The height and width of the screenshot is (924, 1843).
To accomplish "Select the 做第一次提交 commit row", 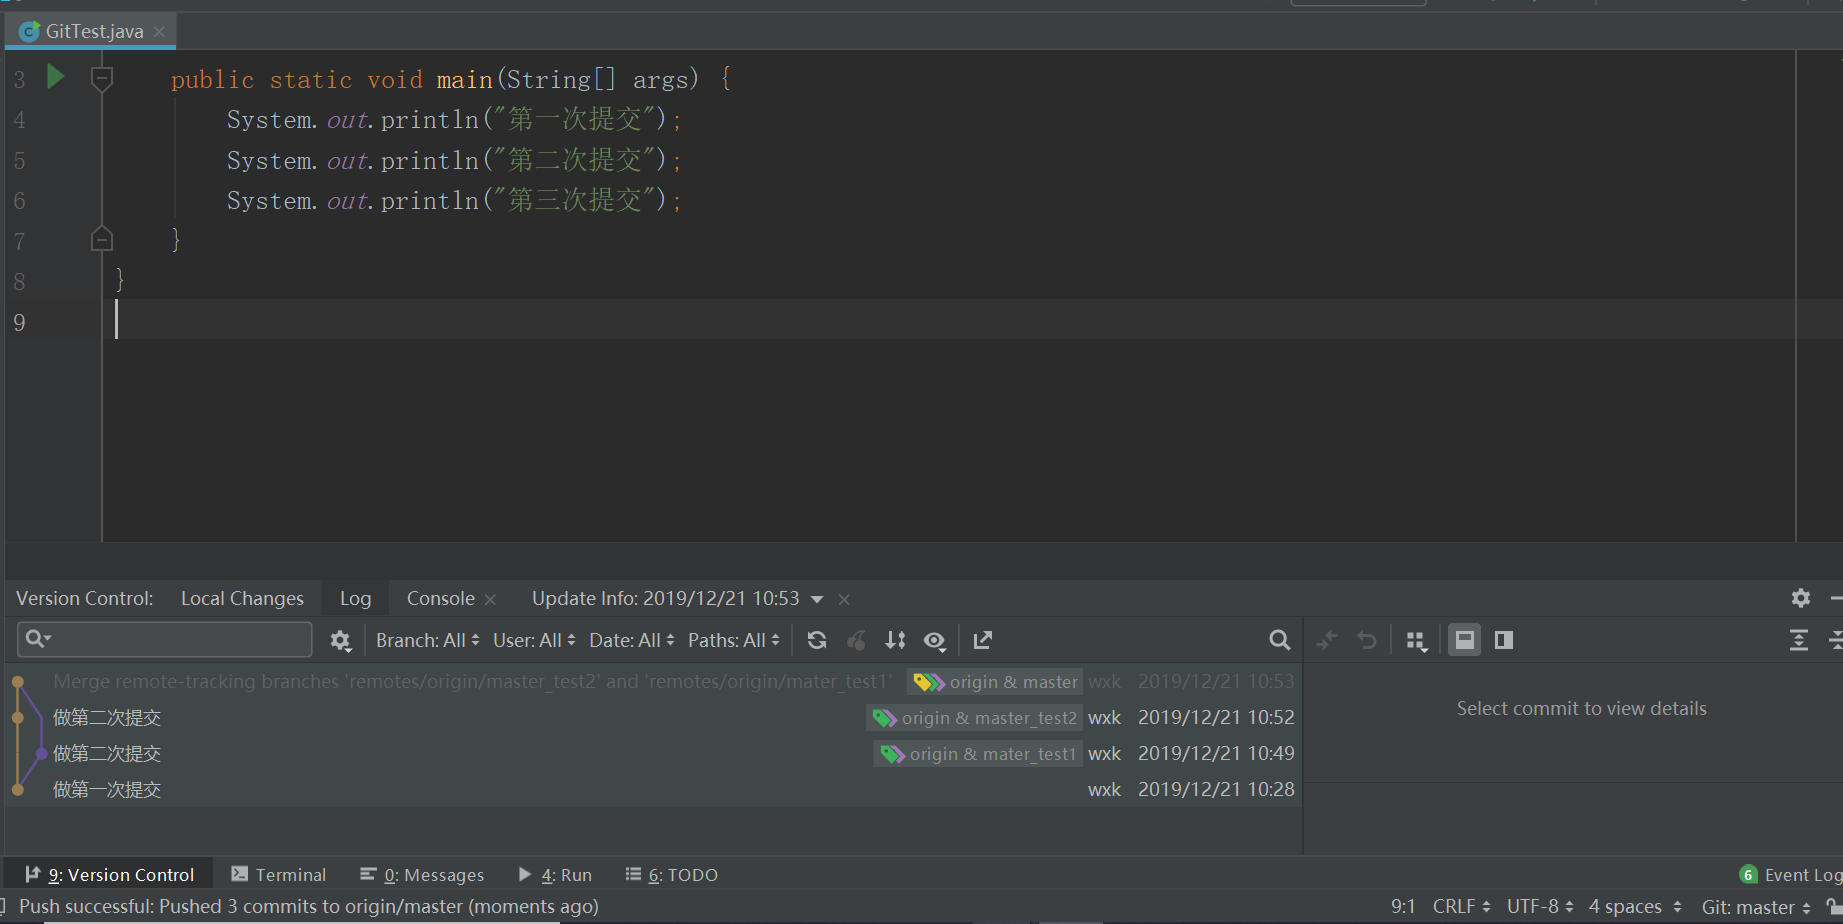I will tap(653, 789).
